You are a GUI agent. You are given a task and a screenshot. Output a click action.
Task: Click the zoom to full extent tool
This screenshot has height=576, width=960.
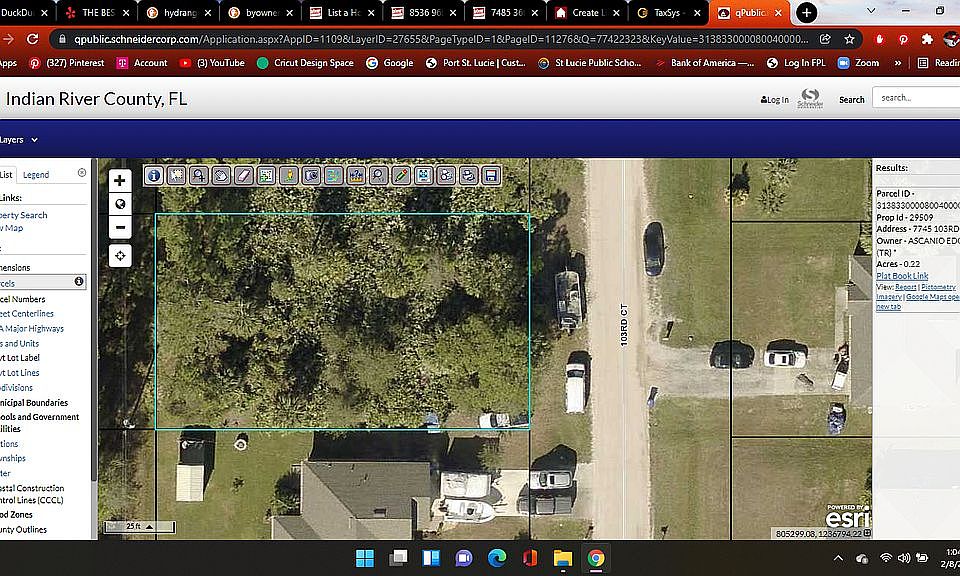(424, 176)
